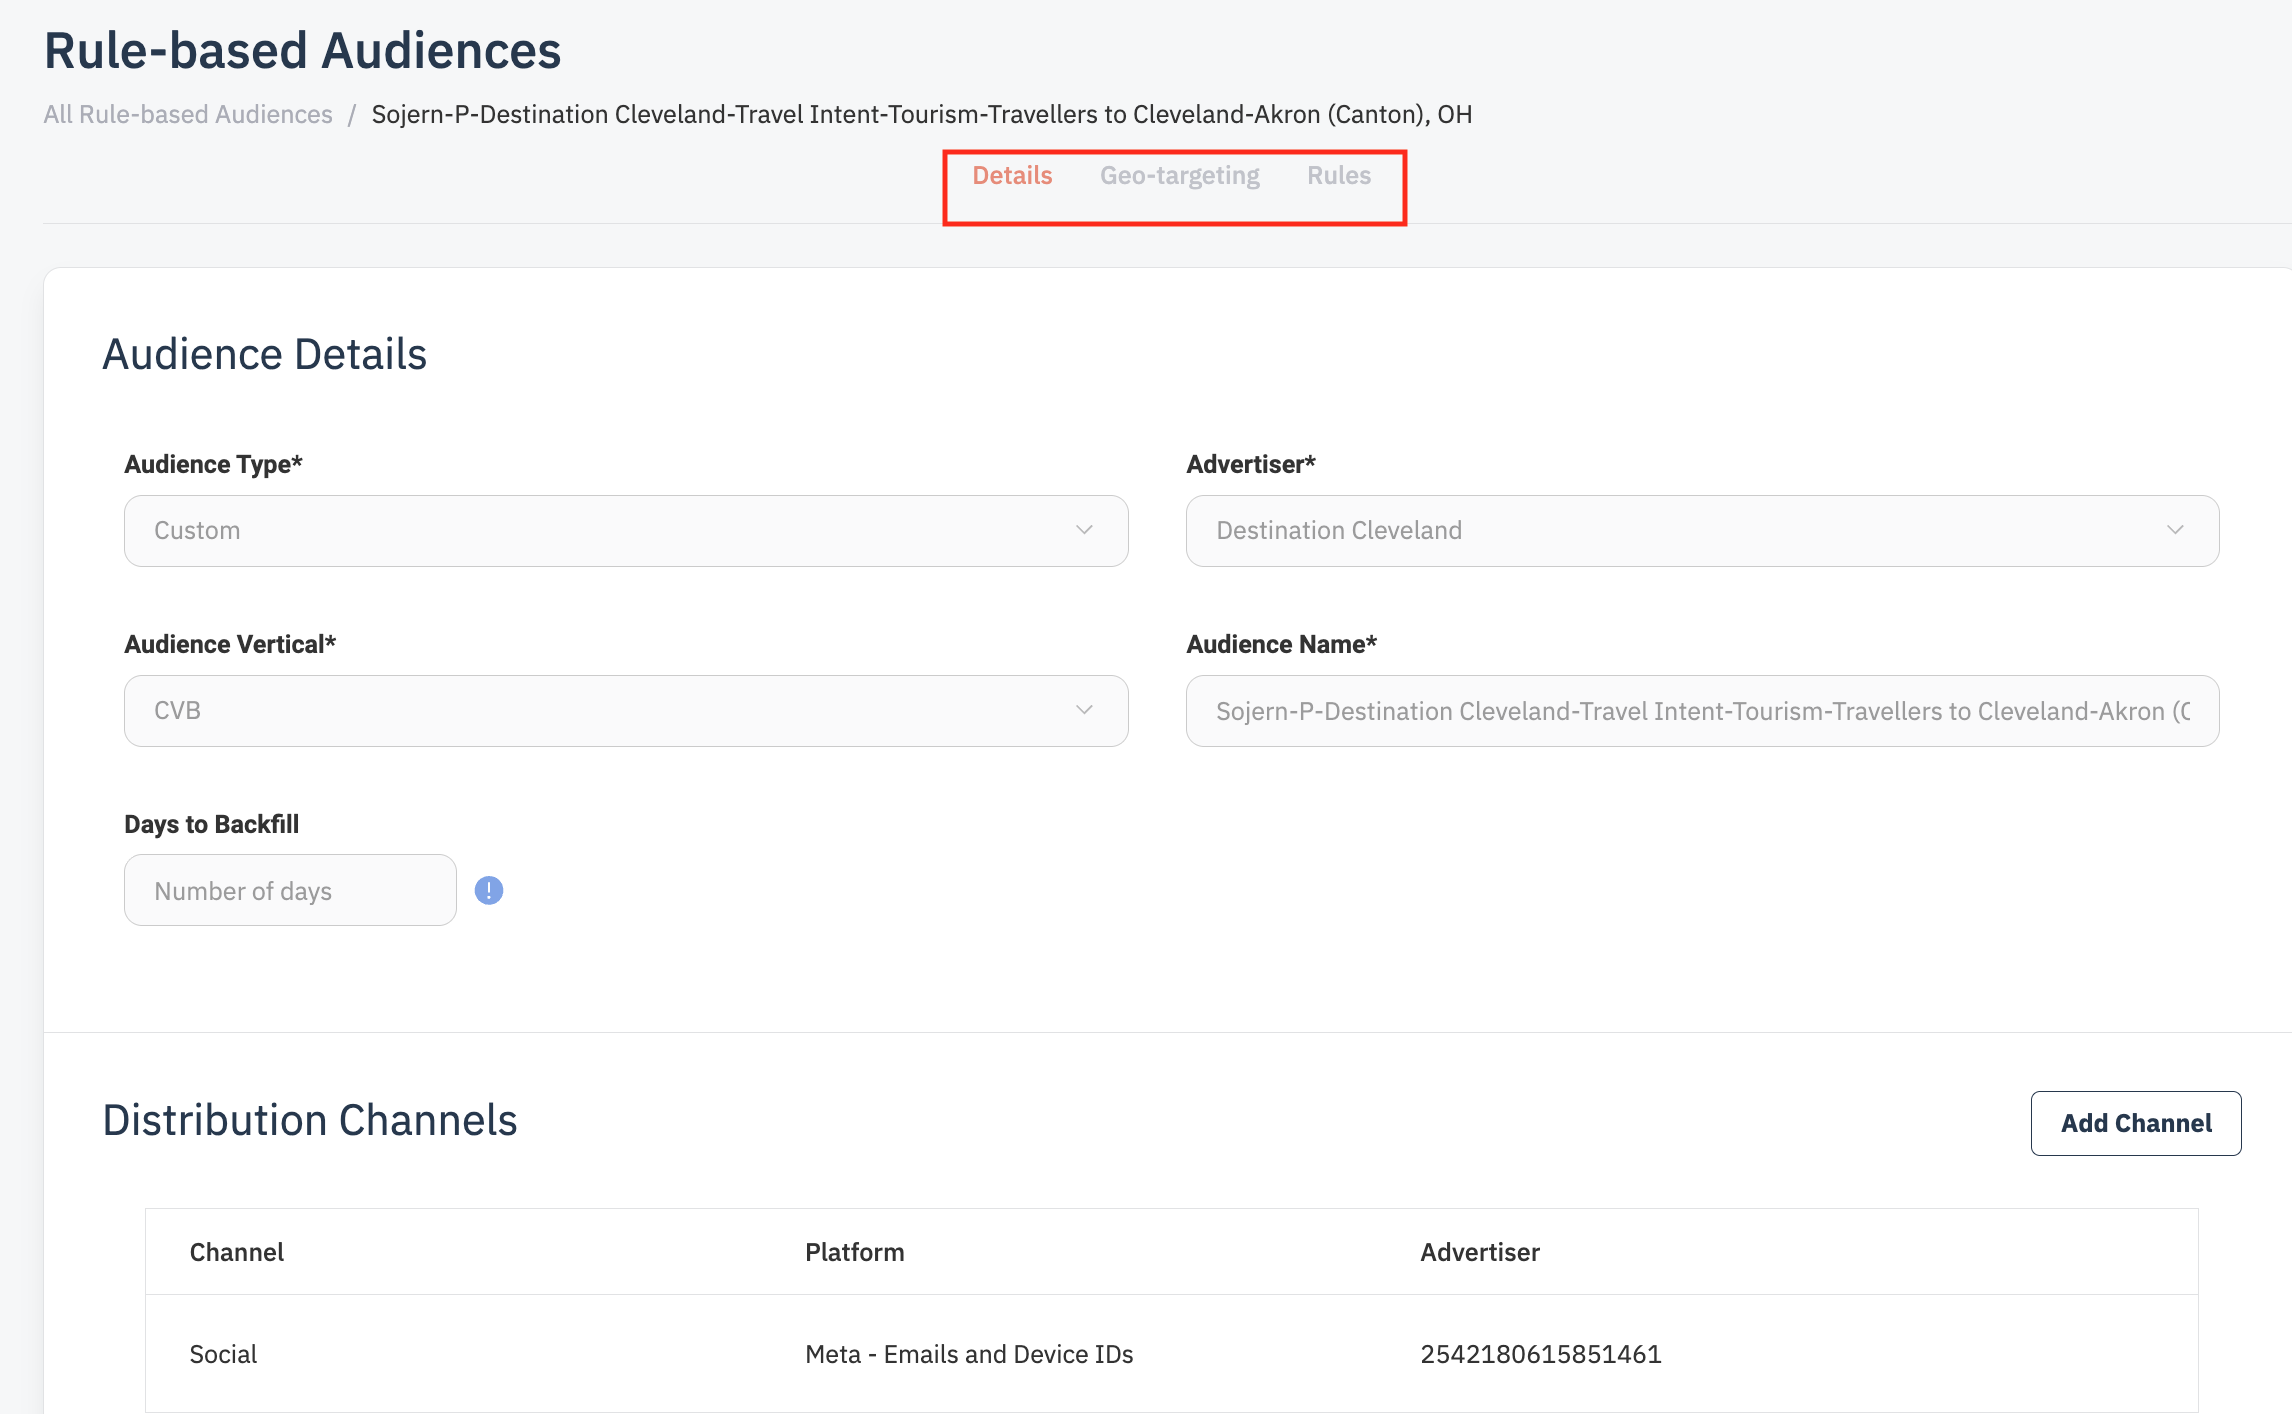Click advertiser ID 2542180615851461
Viewport: 2292px width, 1414px height.
point(1540,1354)
